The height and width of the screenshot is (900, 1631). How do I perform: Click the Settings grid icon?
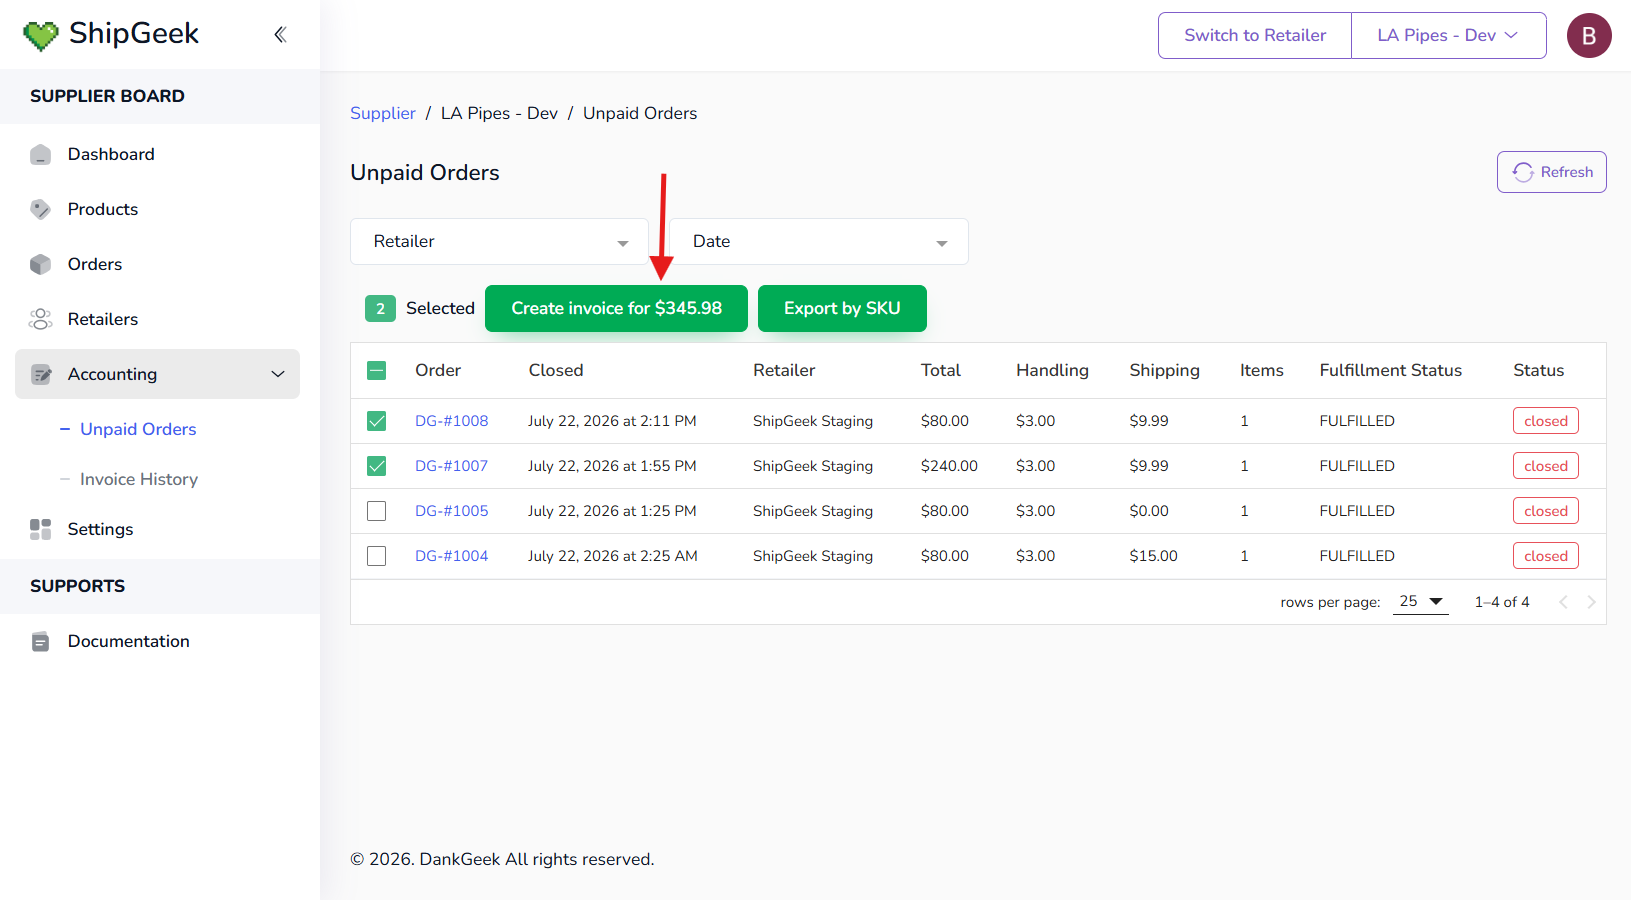[x=40, y=529]
